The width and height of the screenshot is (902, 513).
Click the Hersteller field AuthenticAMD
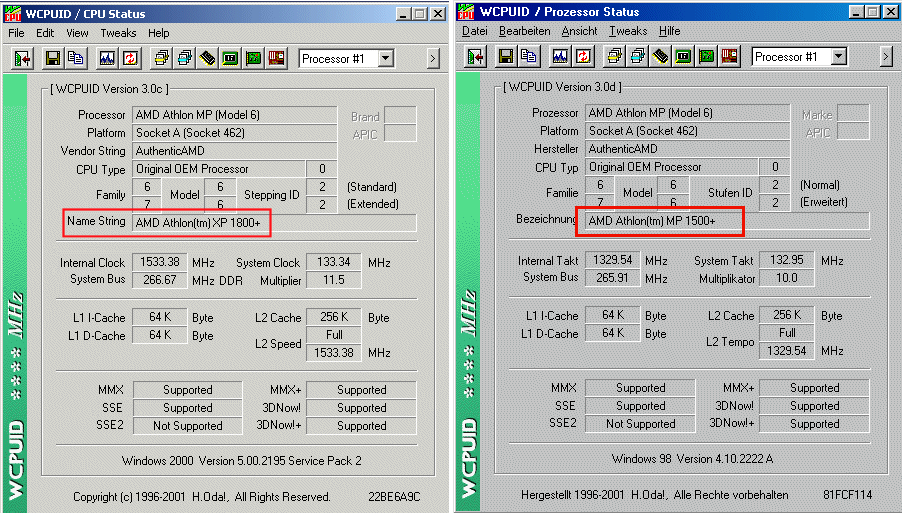(x=687, y=149)
